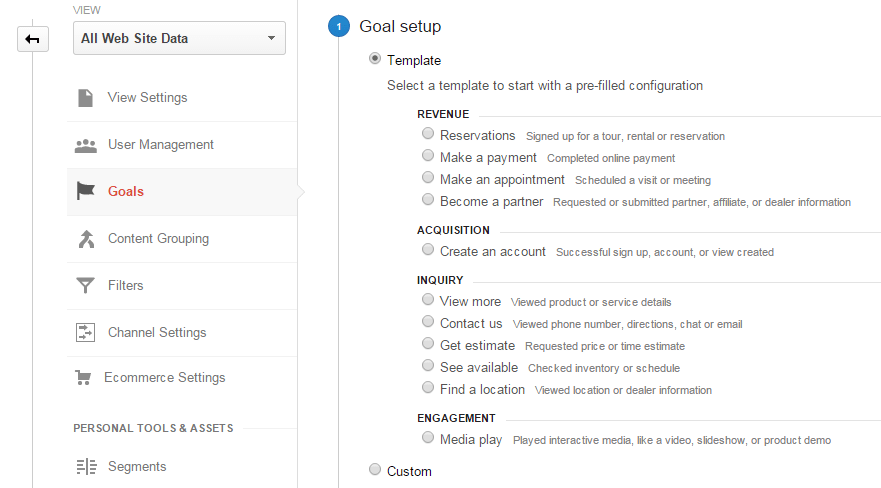Screen dimensions: 881x488
Task: Click the User Management people icon
Action: pyautogui.click(x=85, y=145)
